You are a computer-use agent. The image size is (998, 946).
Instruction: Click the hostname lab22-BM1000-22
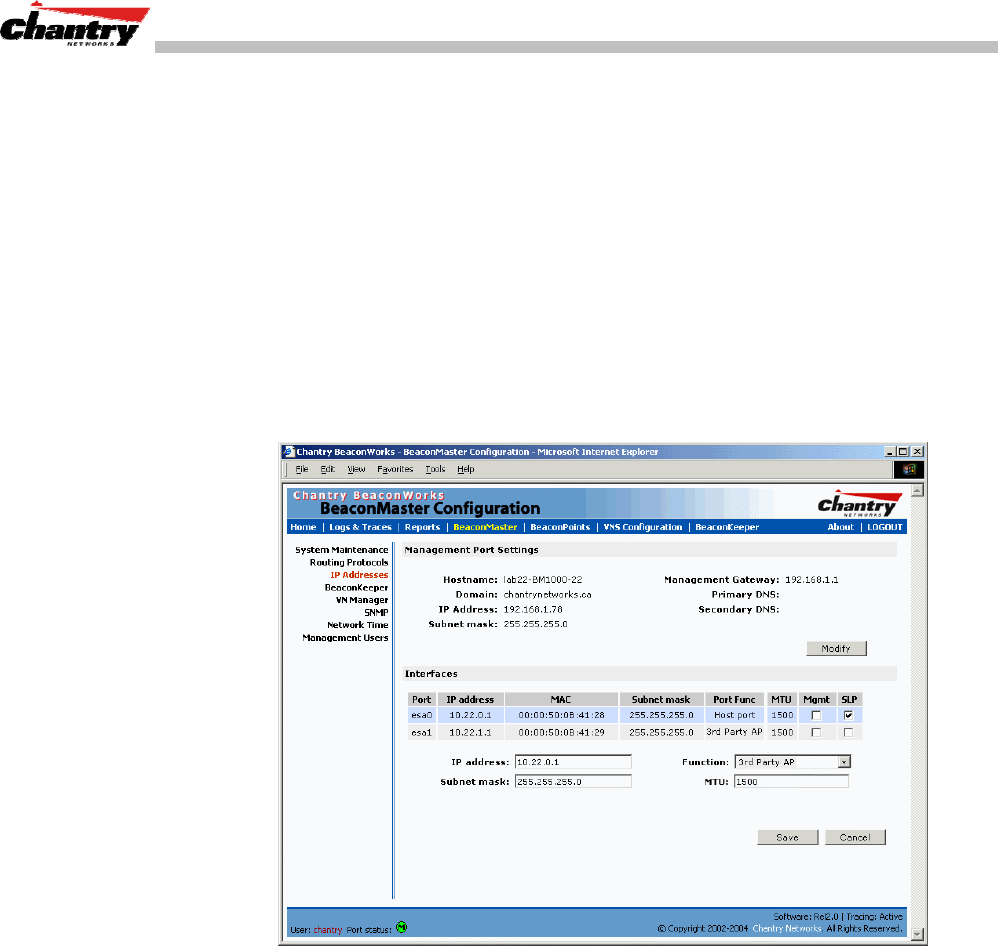(x=542, y=580)
